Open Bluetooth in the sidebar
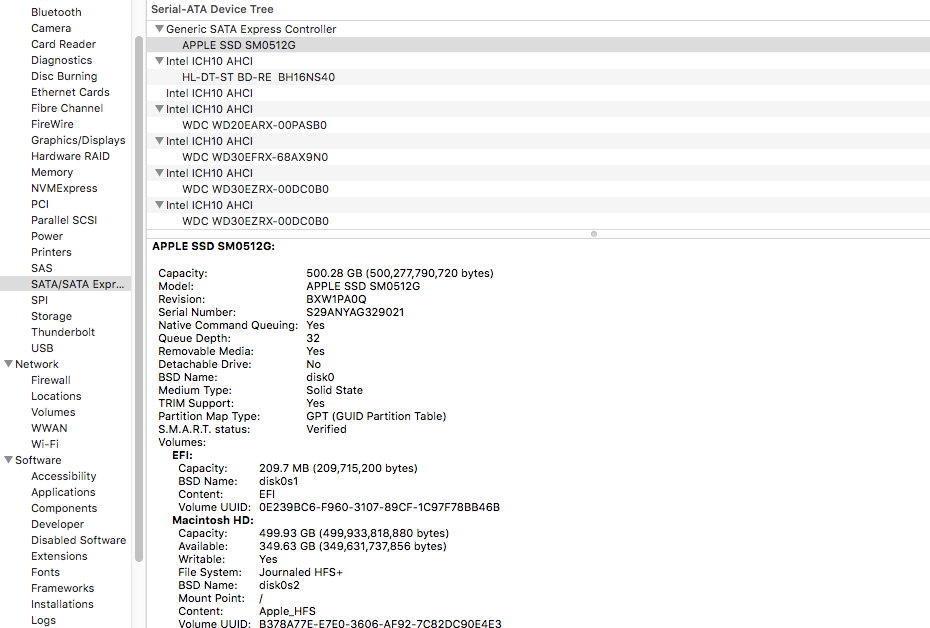 click(56, 12)
